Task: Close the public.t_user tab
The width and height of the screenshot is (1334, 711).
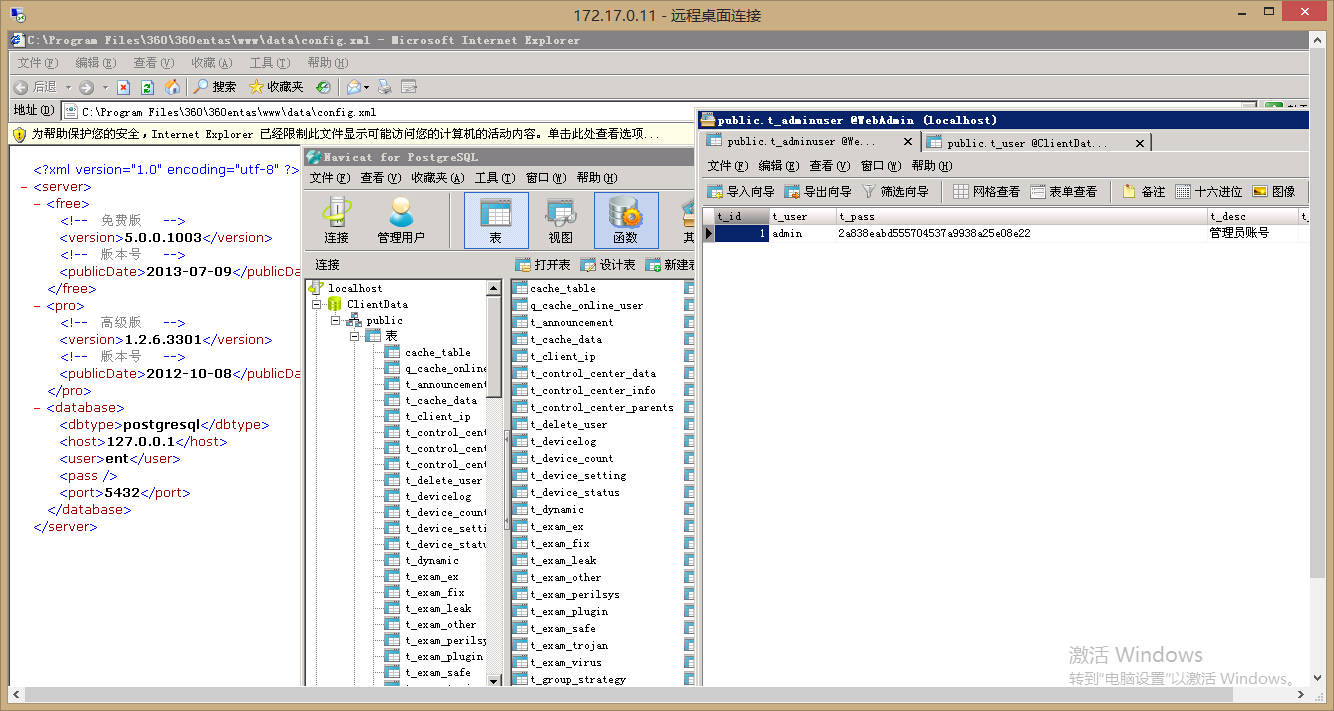Action: (x=1140, y=142)
